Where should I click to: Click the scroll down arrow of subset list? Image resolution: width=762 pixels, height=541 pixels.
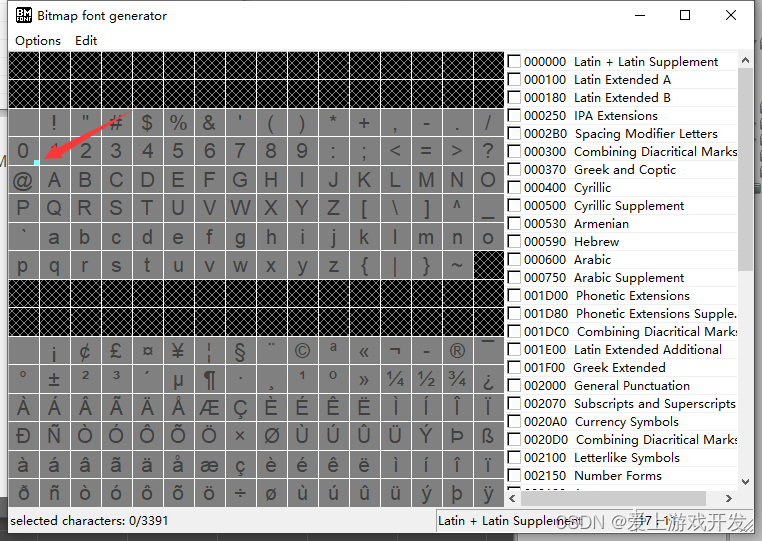[x=745, y=481]
